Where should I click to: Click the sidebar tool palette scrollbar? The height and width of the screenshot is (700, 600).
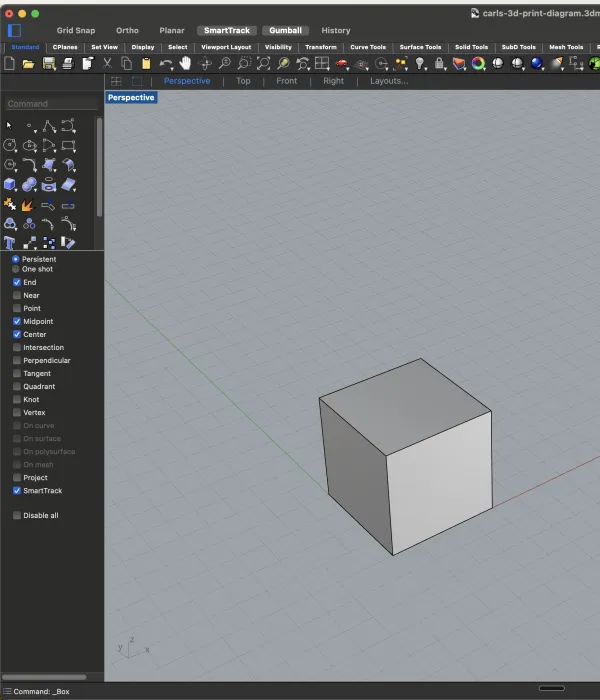pos(99,167)
